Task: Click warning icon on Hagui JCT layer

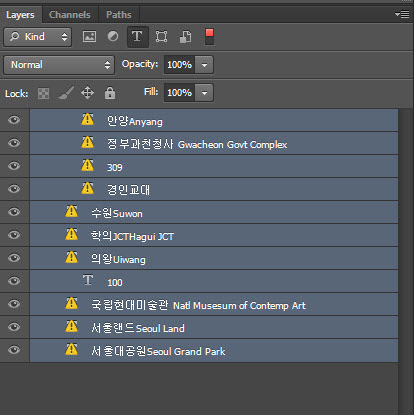Action: [x=72, y=235]
